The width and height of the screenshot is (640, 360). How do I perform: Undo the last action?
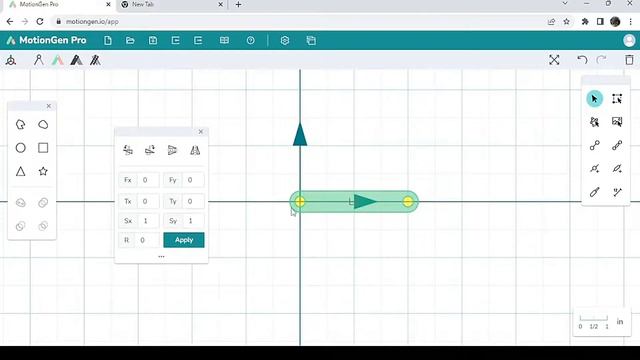[582, 60]
